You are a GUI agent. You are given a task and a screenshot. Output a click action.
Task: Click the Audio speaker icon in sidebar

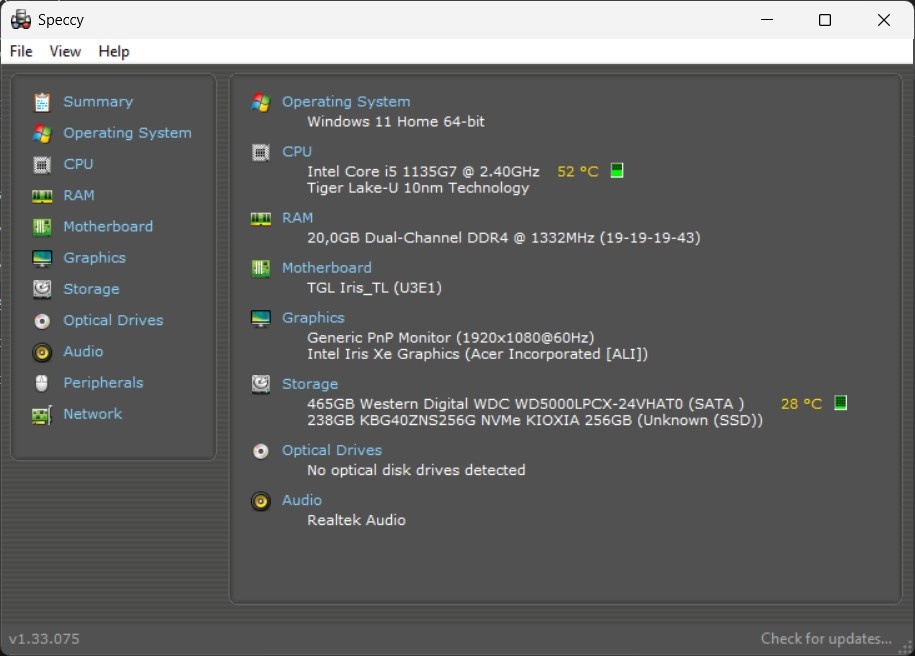tap(41, 351)
